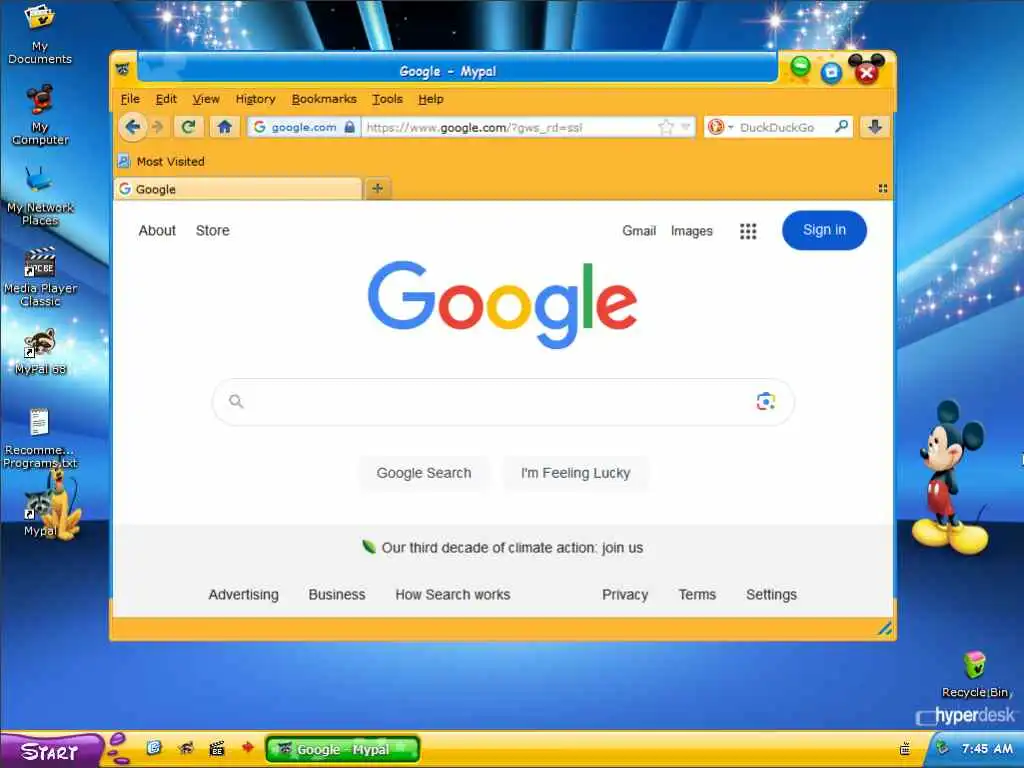
Task: Click the Mypal raccoon title bar icon
Action: tap(123, 69)
